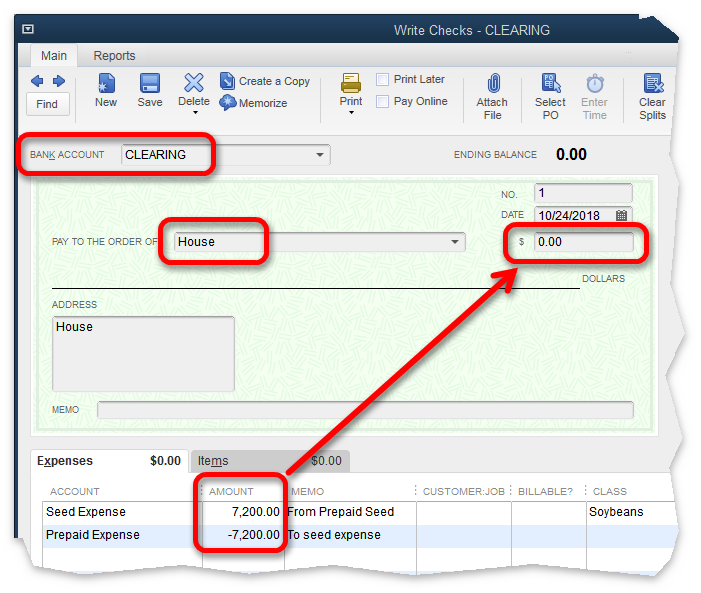Memorize this check transaction
The width and height of the screenshot is (701, 593).
253,103
